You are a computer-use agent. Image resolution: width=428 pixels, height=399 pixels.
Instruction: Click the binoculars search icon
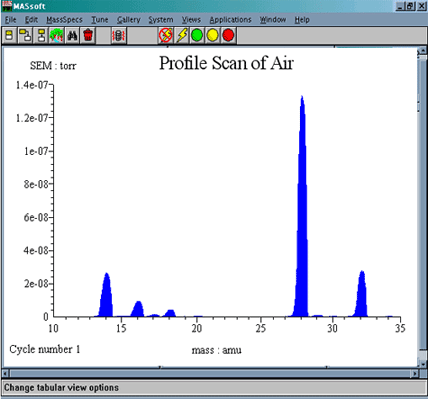(x=72, y=35)
